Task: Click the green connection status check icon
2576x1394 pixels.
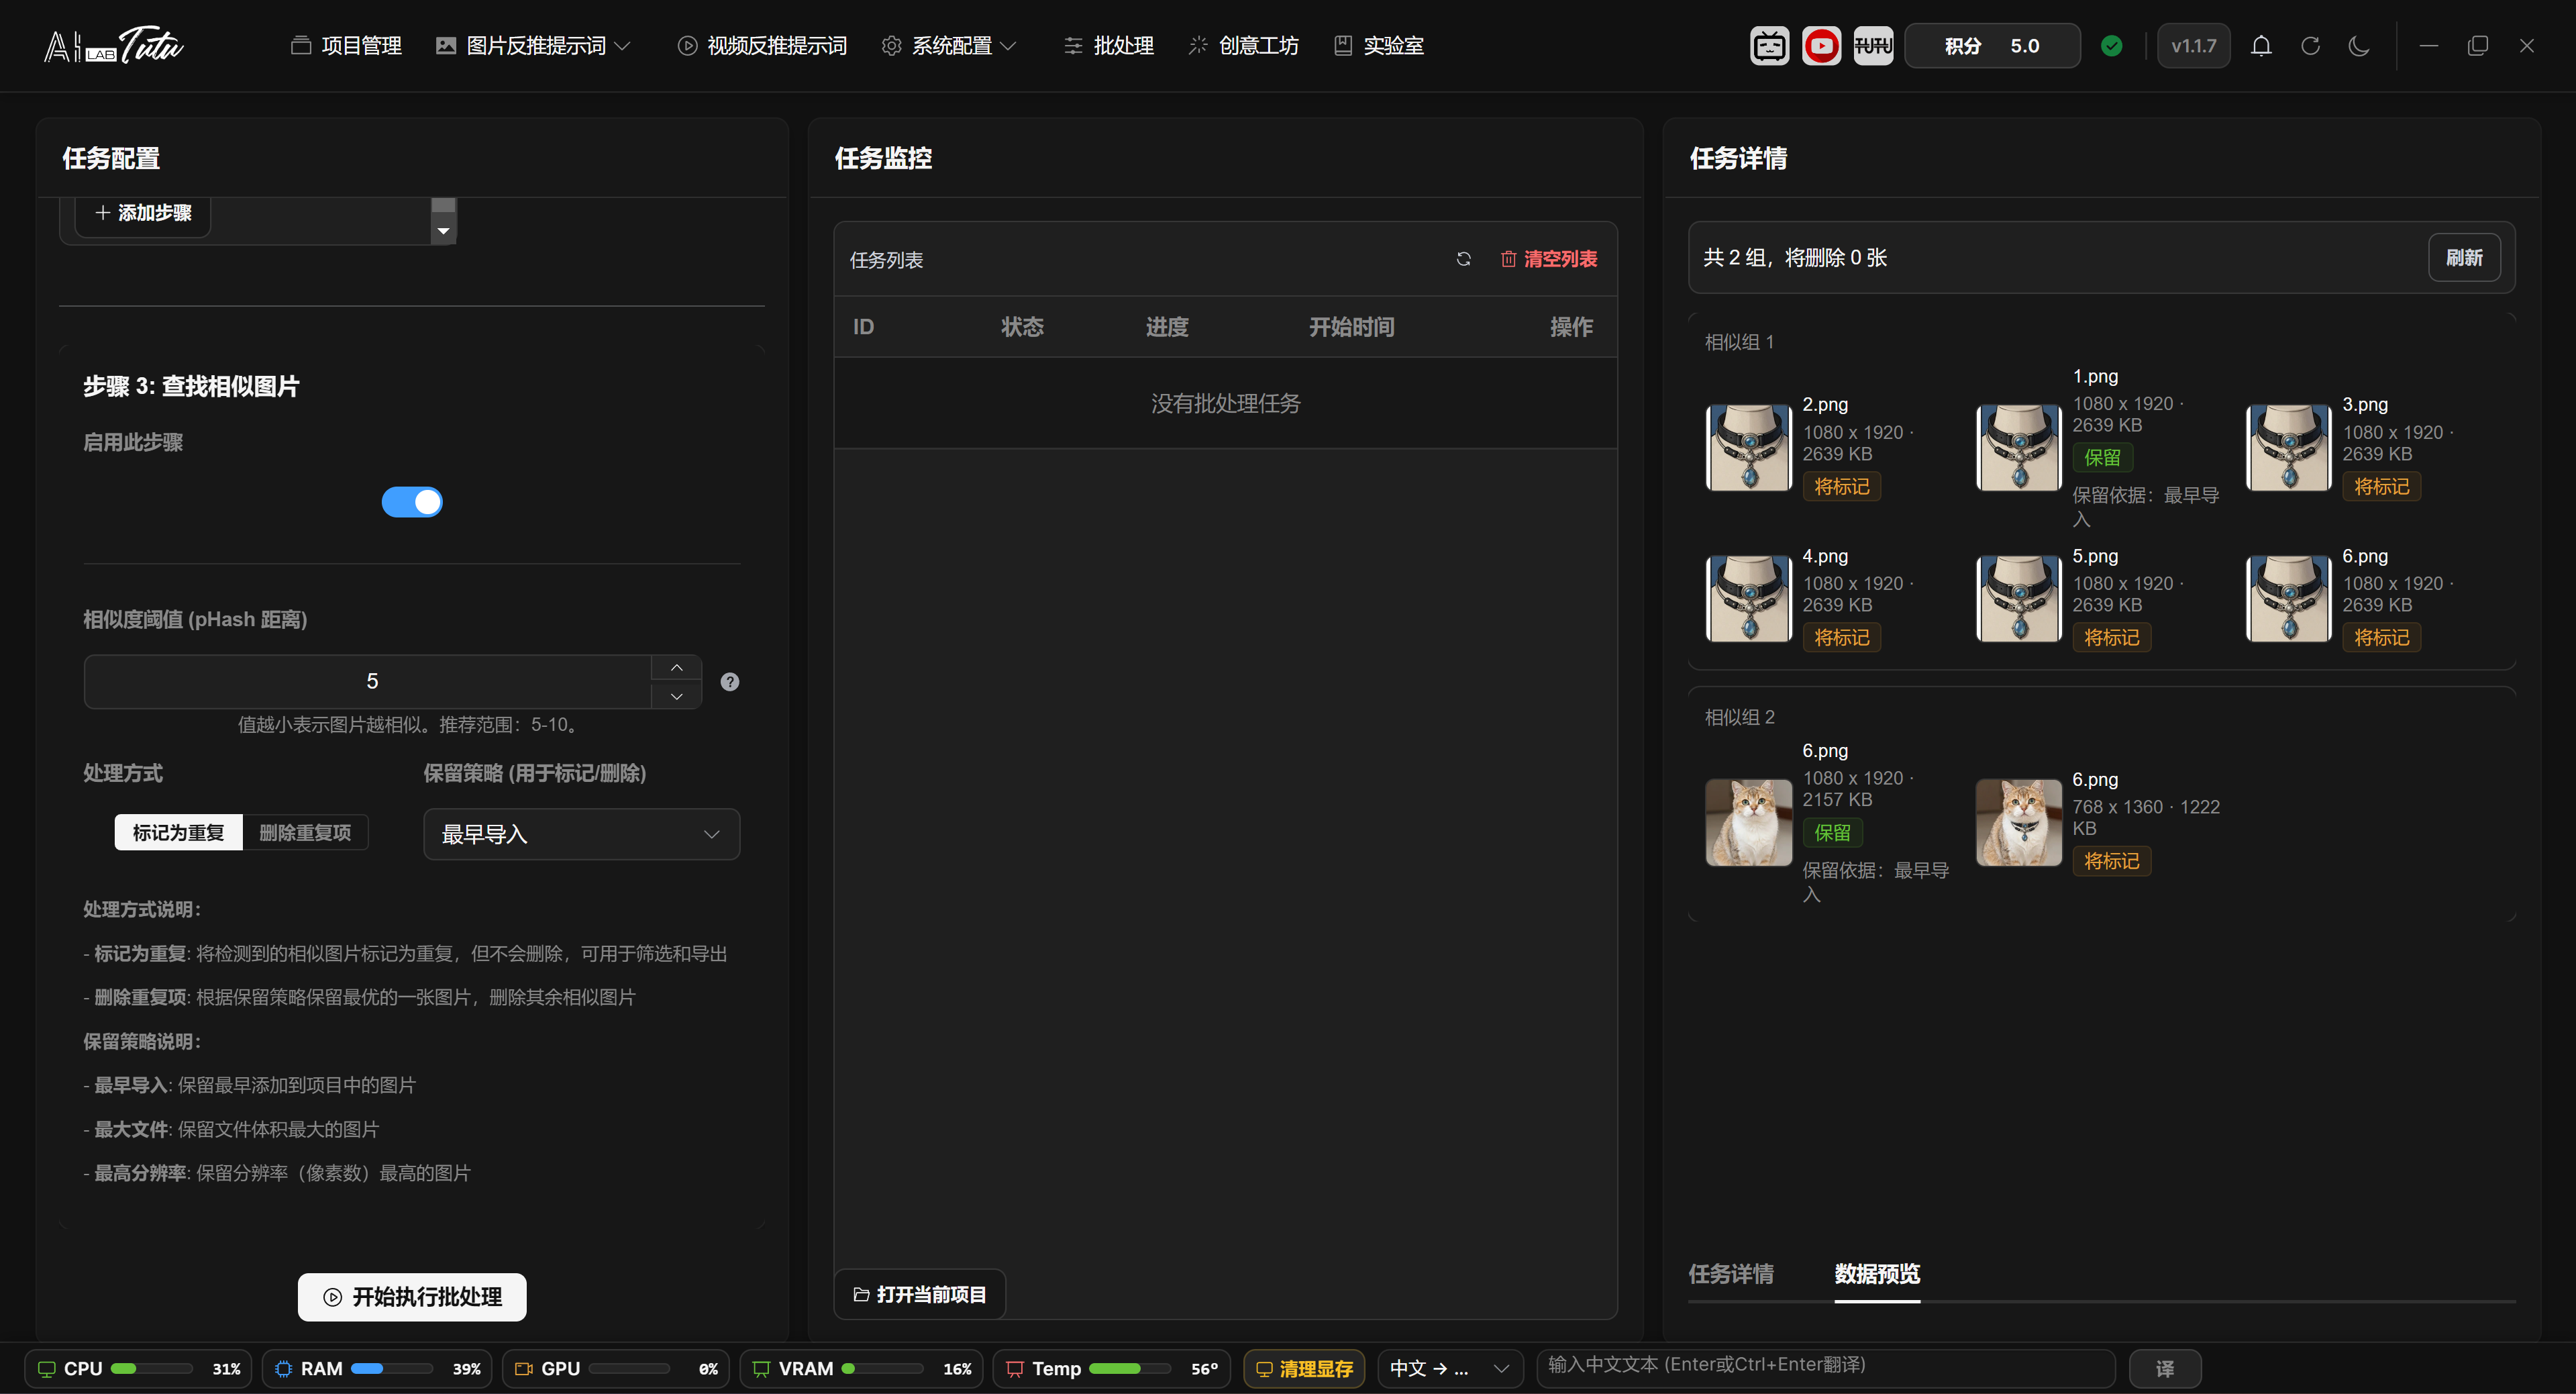Action: [x=2112, y=46]
